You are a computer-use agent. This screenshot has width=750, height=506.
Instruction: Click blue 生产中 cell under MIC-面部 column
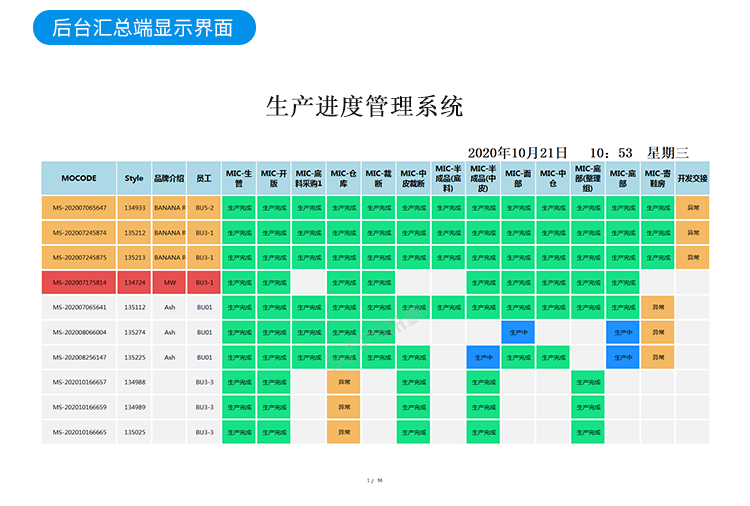(518, 332)
